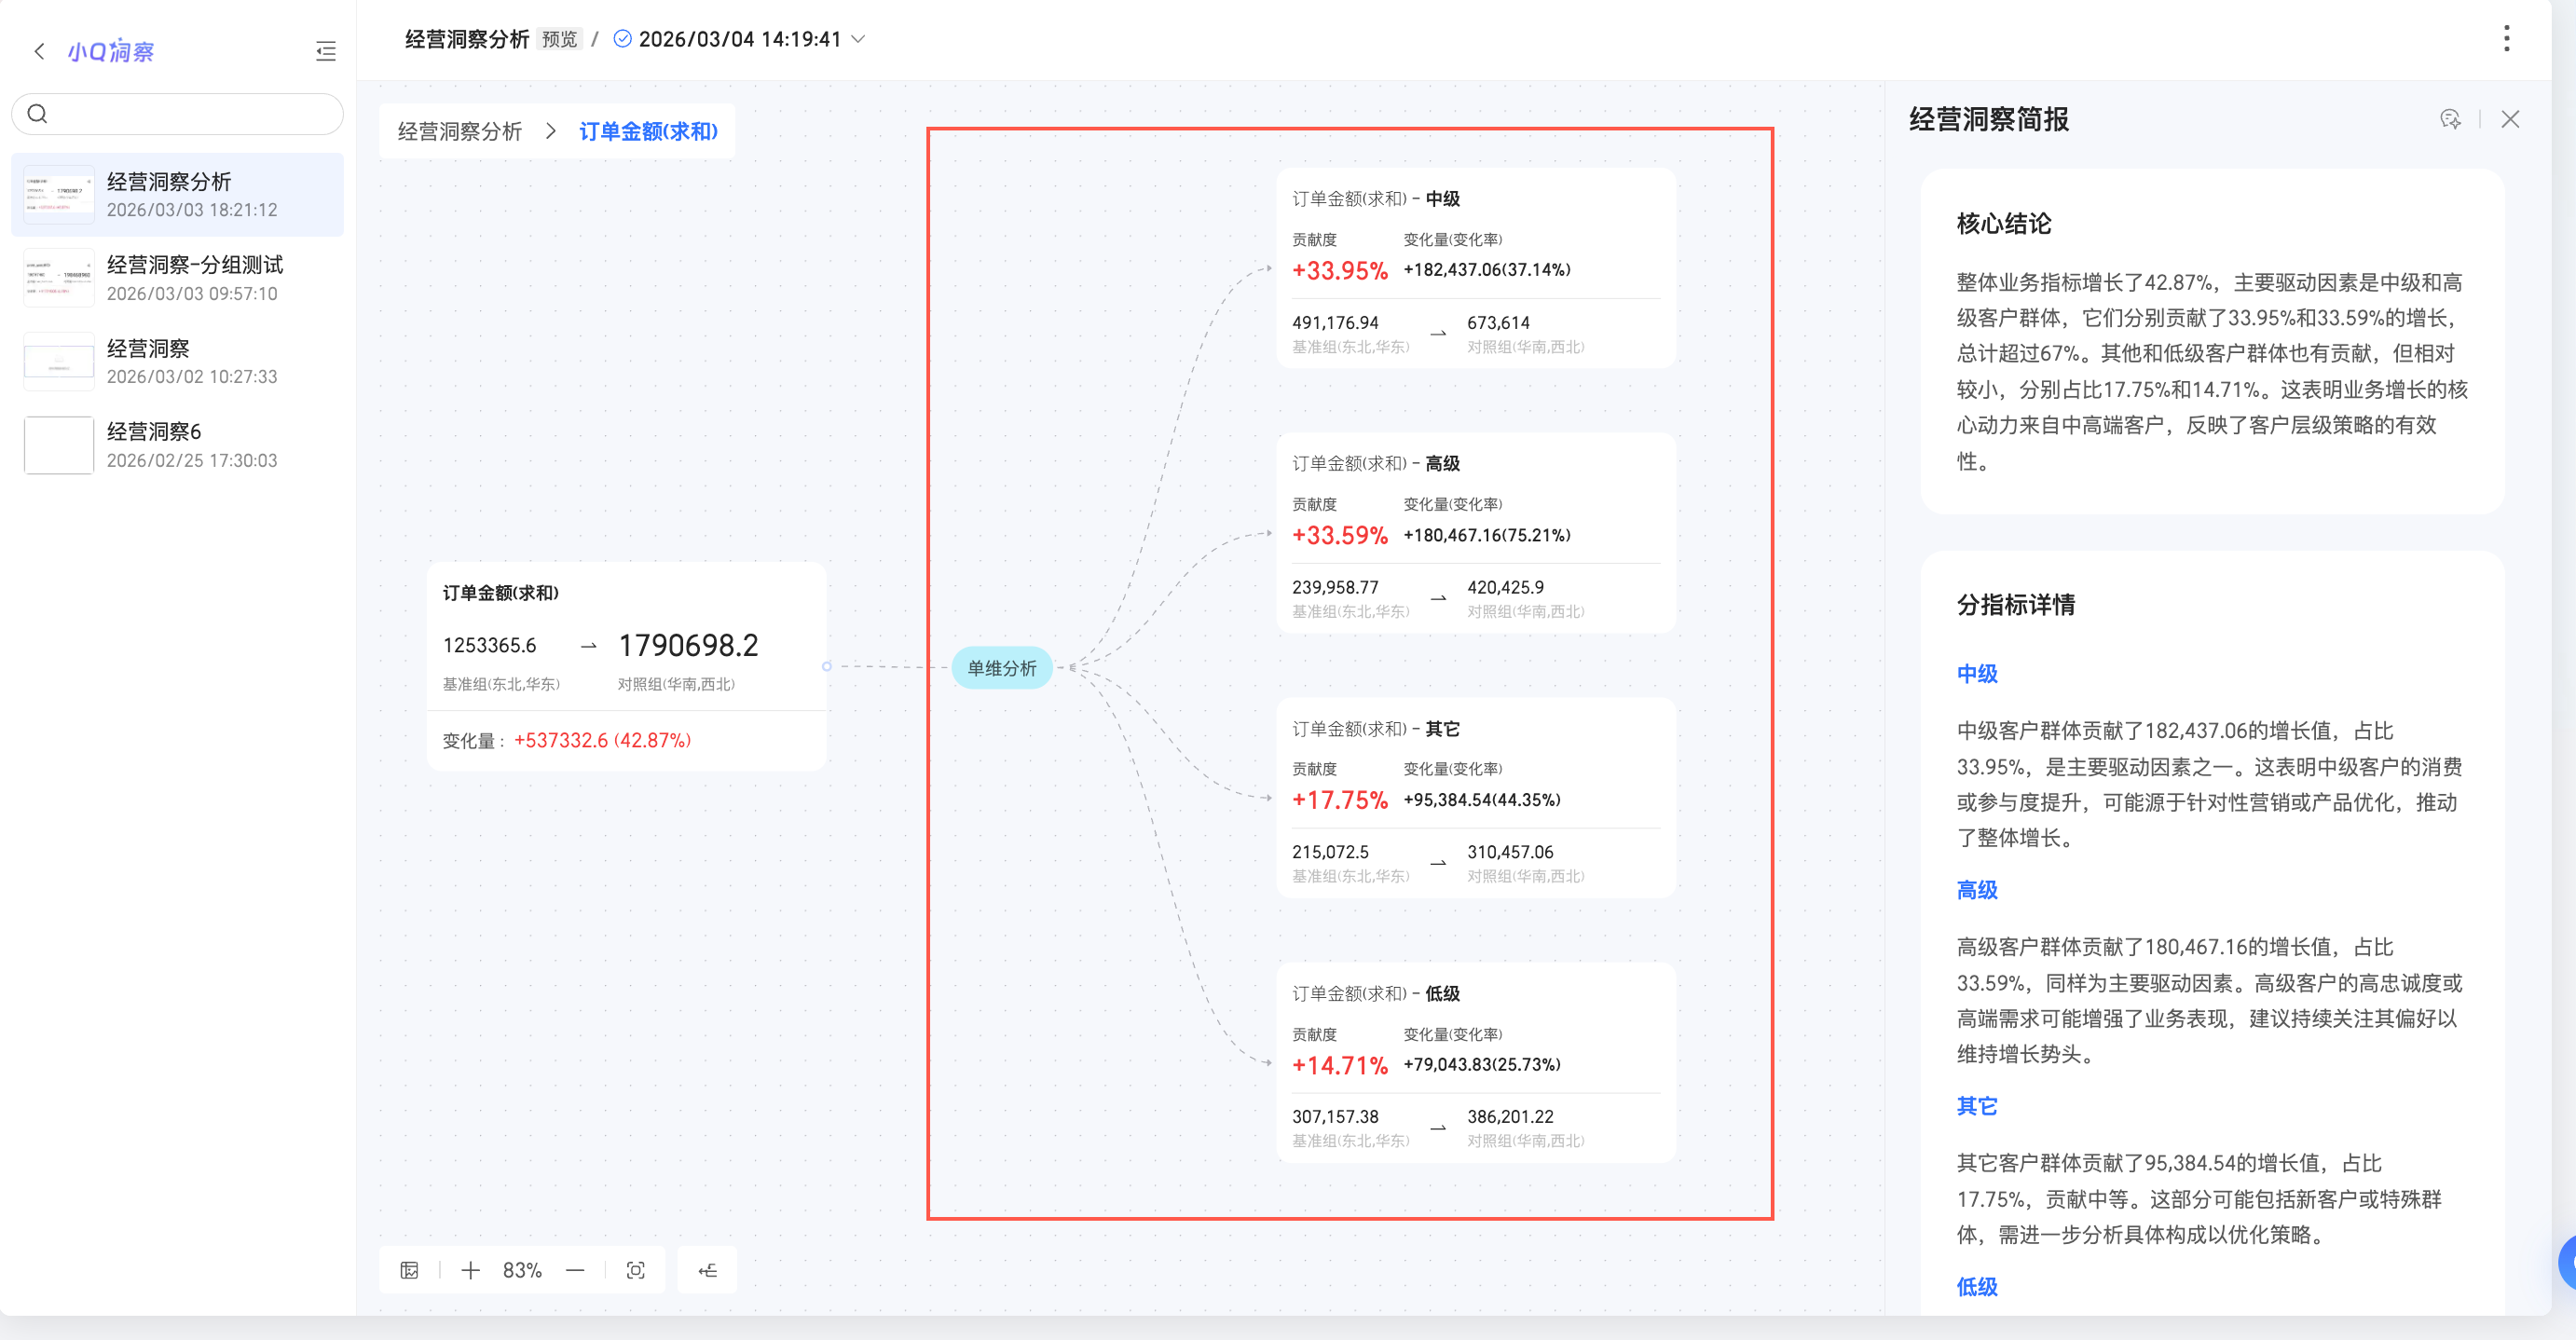Click the 经营洞察分析 breadcrumb link
This screenshot has height=1340, width=2576.
pos(459,131)
